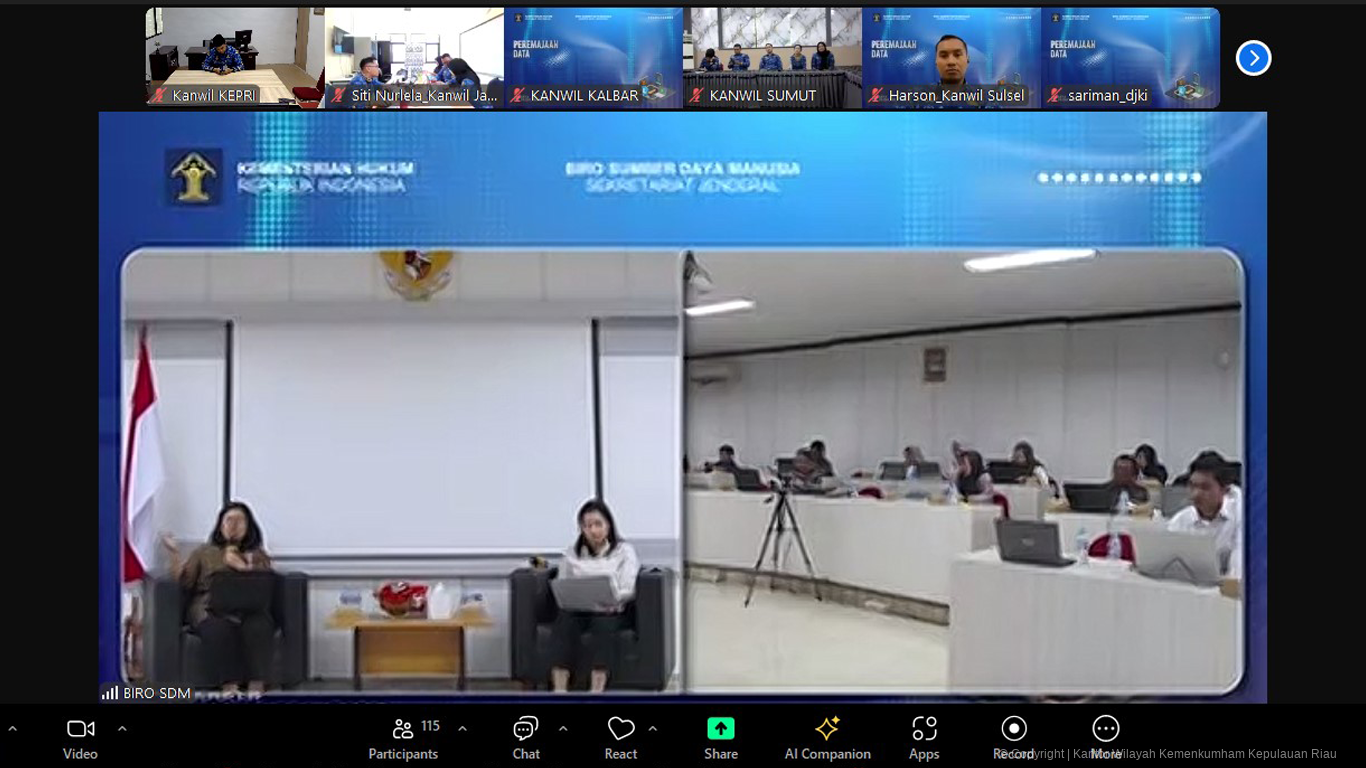This screenshot has height=768, width=1366.
Task: Expand the caret next to Participants
Action: (462, 729)
